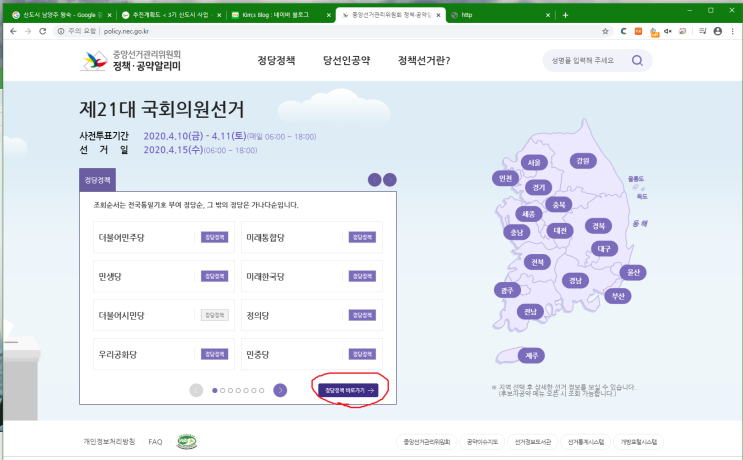Image resolution: width=743 pixels, height=460 pixels.
Task: Click the web accessibility mark badge in the footer
Action: coord(187,442)
